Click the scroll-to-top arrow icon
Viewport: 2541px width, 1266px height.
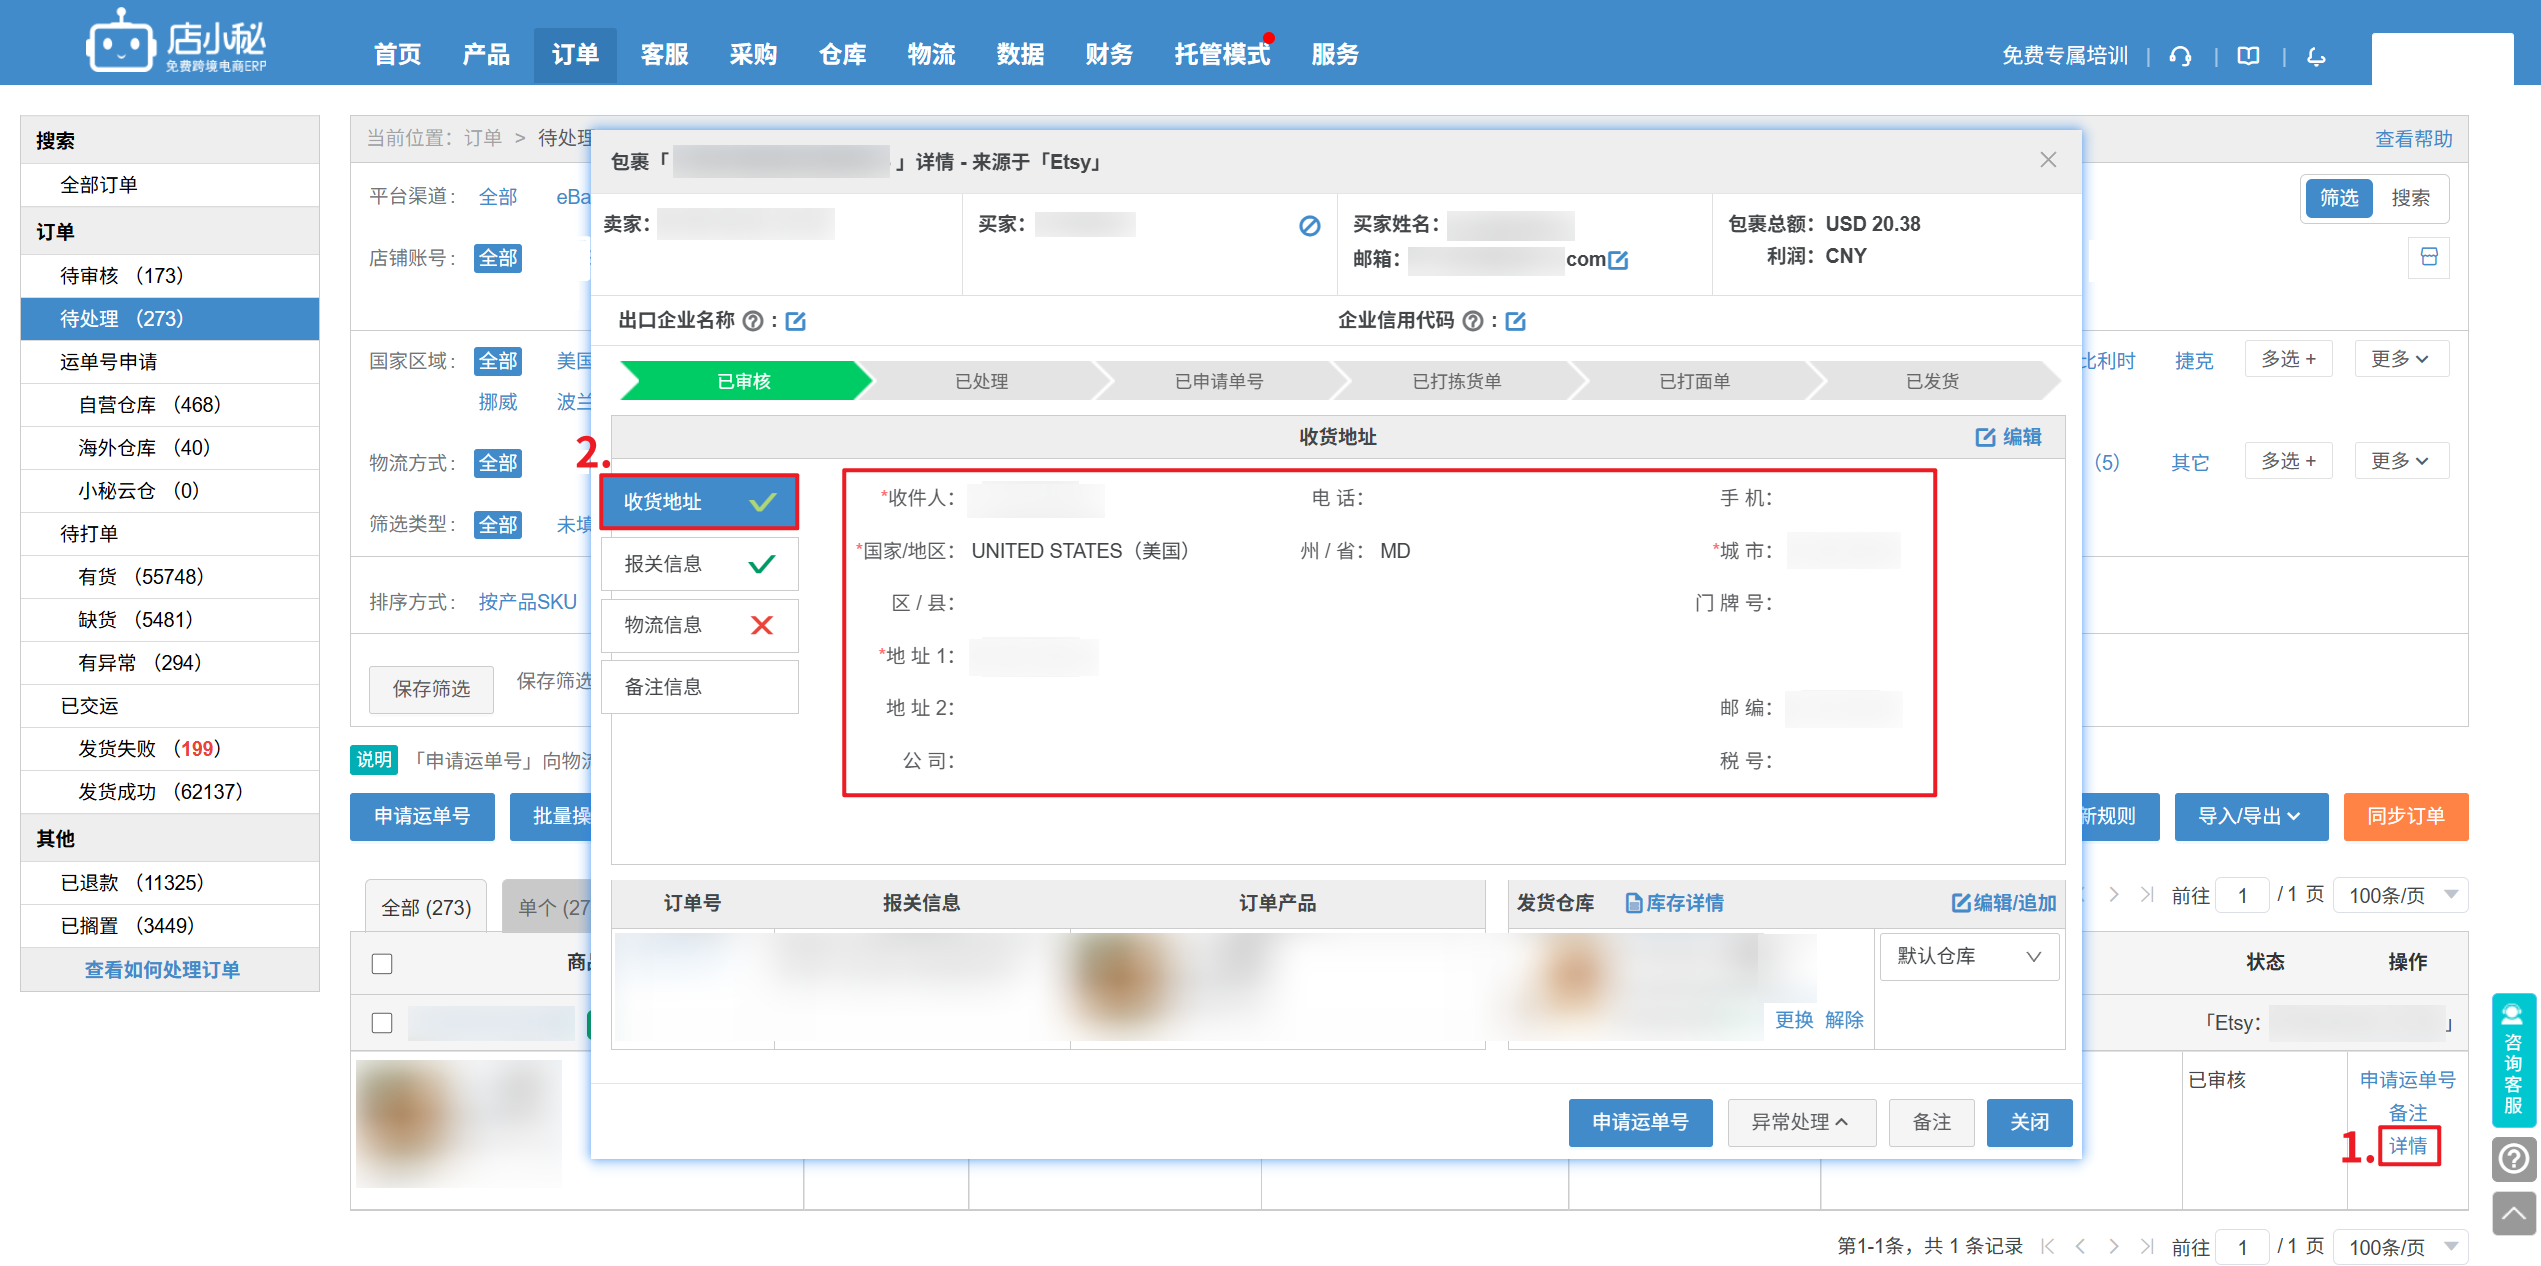click(2513, 1214)
